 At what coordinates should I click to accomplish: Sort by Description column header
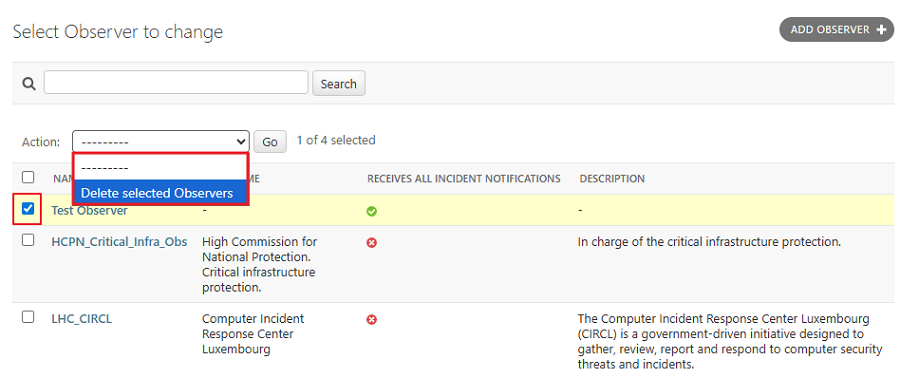click(x=612, y=179)
